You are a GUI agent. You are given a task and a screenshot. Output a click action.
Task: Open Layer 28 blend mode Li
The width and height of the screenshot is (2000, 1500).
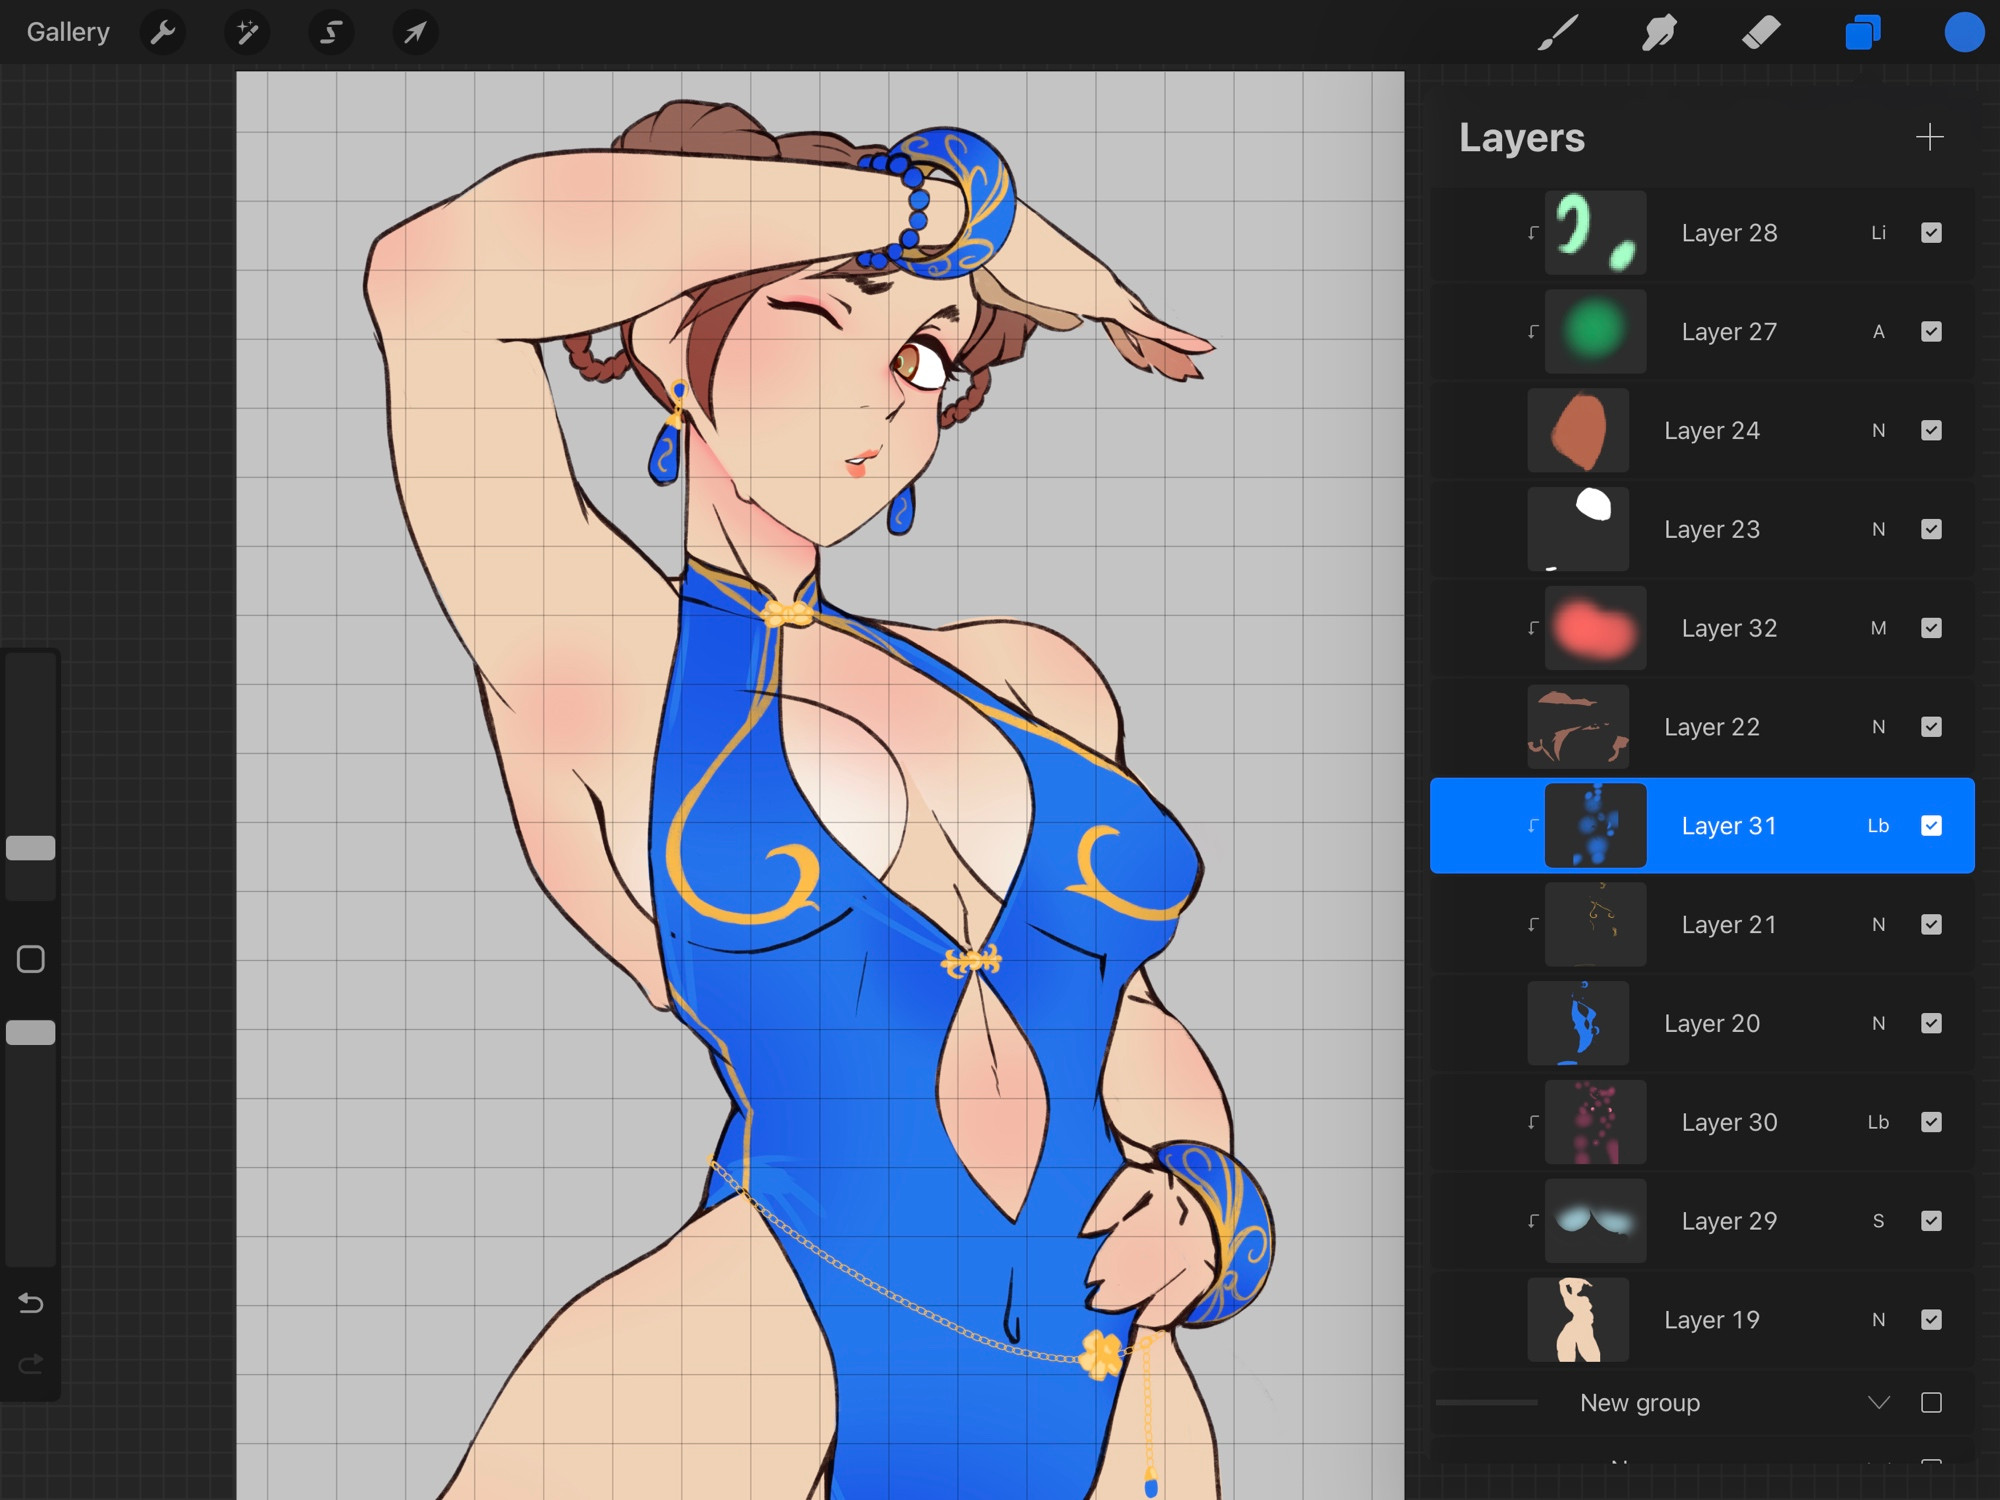(x=1878, y=233)
